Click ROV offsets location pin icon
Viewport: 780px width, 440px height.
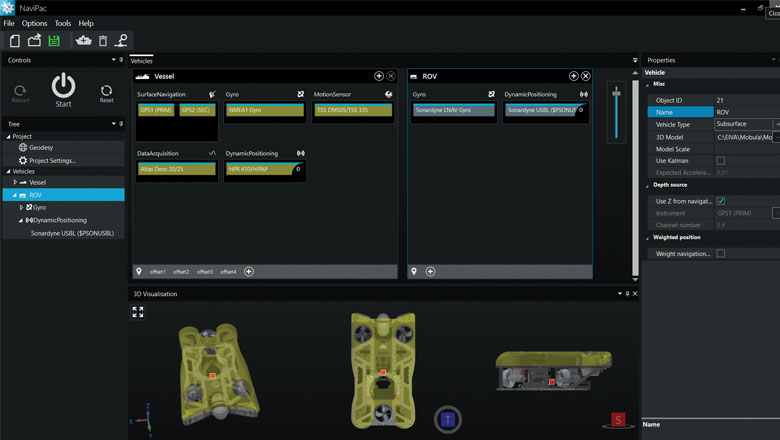click(414, 271)
